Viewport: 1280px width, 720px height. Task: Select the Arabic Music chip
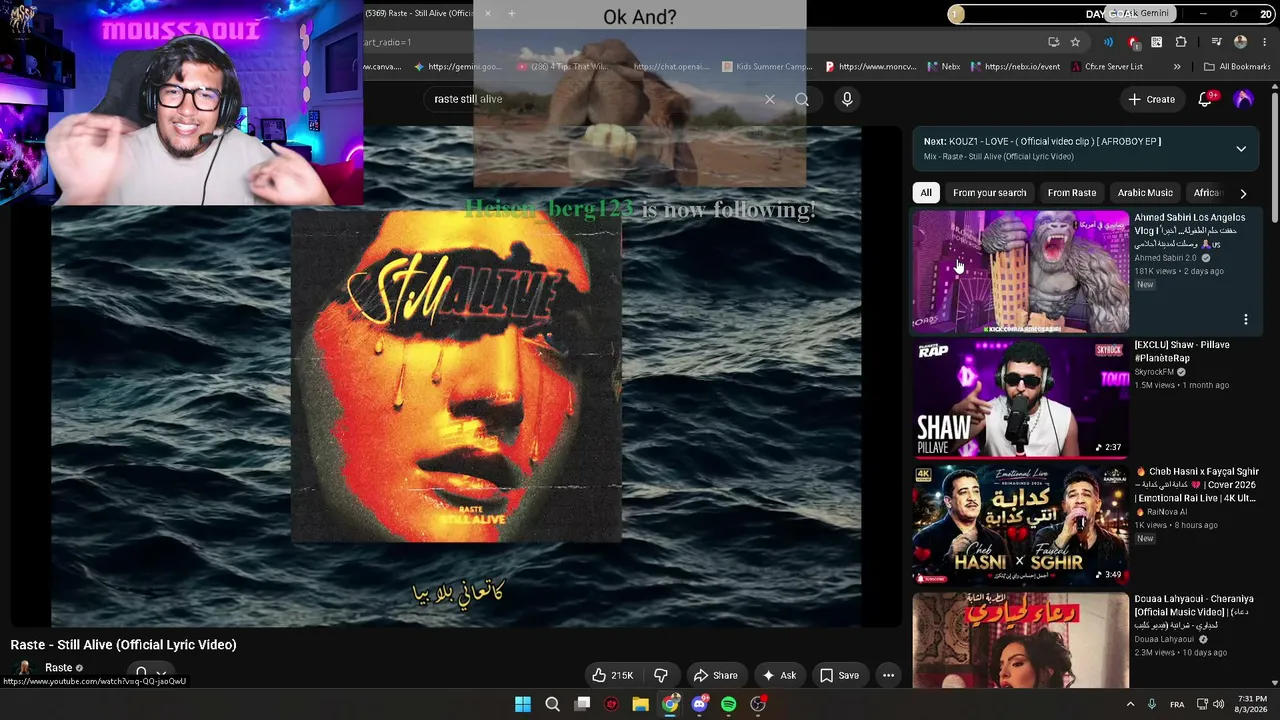pyautogui.click(x=1145, y=193)
